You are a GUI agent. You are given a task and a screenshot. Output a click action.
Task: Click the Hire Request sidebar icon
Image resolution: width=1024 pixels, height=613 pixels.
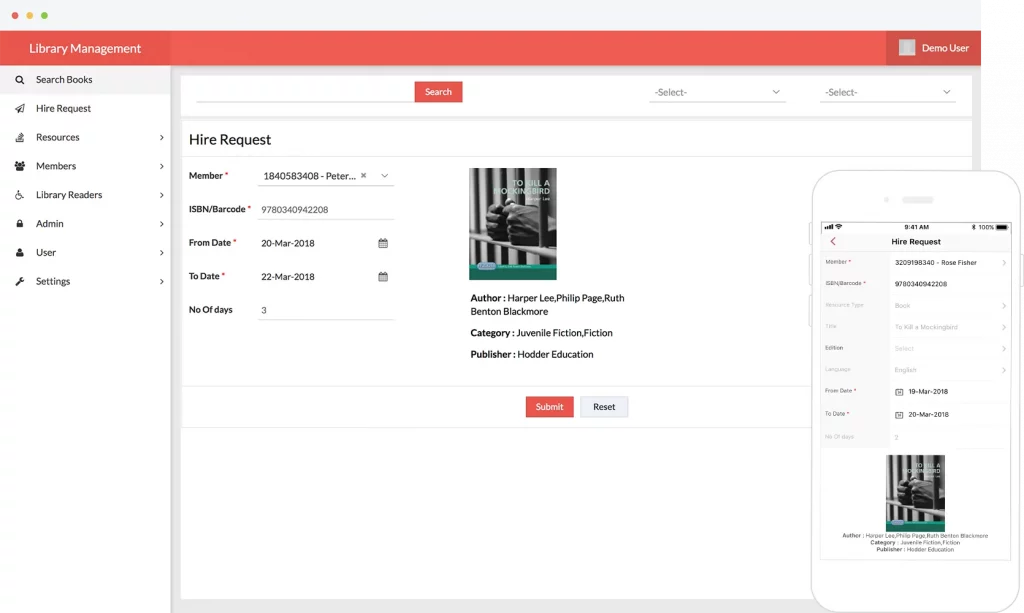(x=21, y=108)
